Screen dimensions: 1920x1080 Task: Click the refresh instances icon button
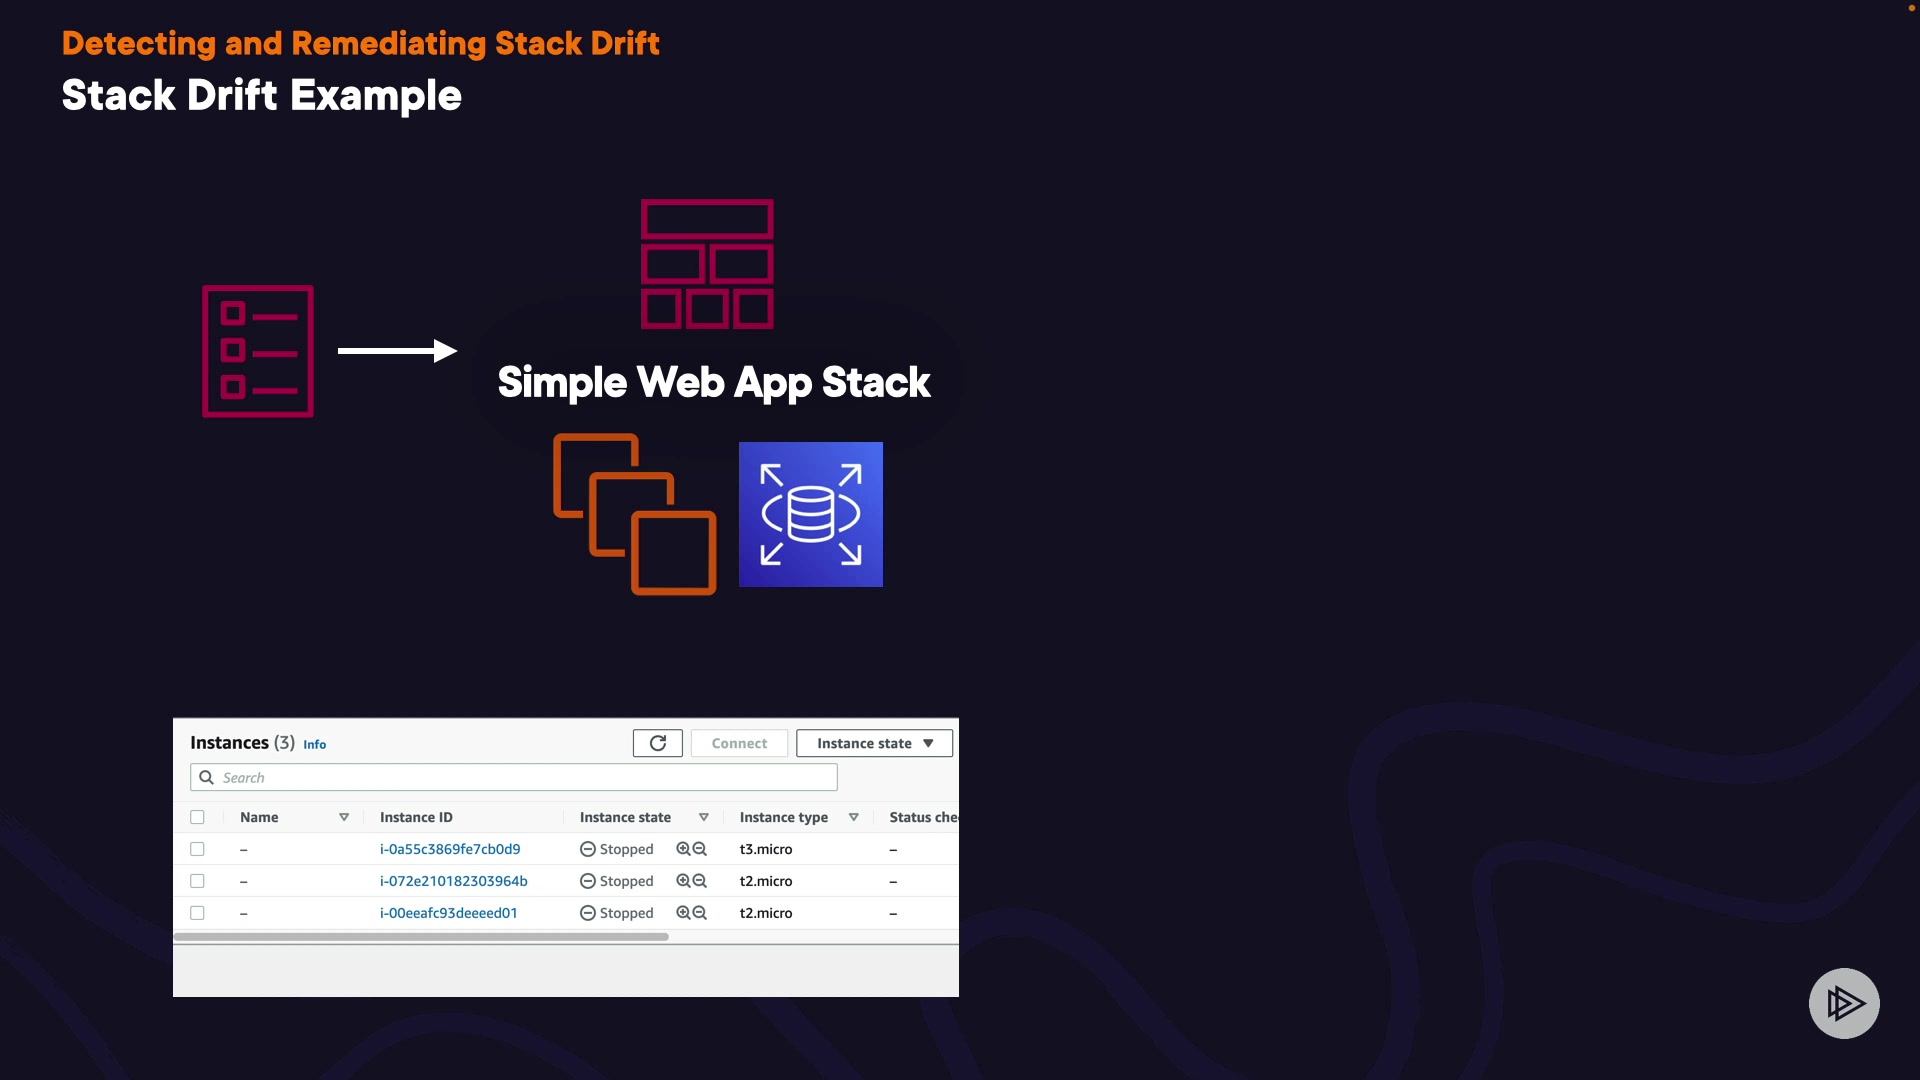(x=657, y=743)
